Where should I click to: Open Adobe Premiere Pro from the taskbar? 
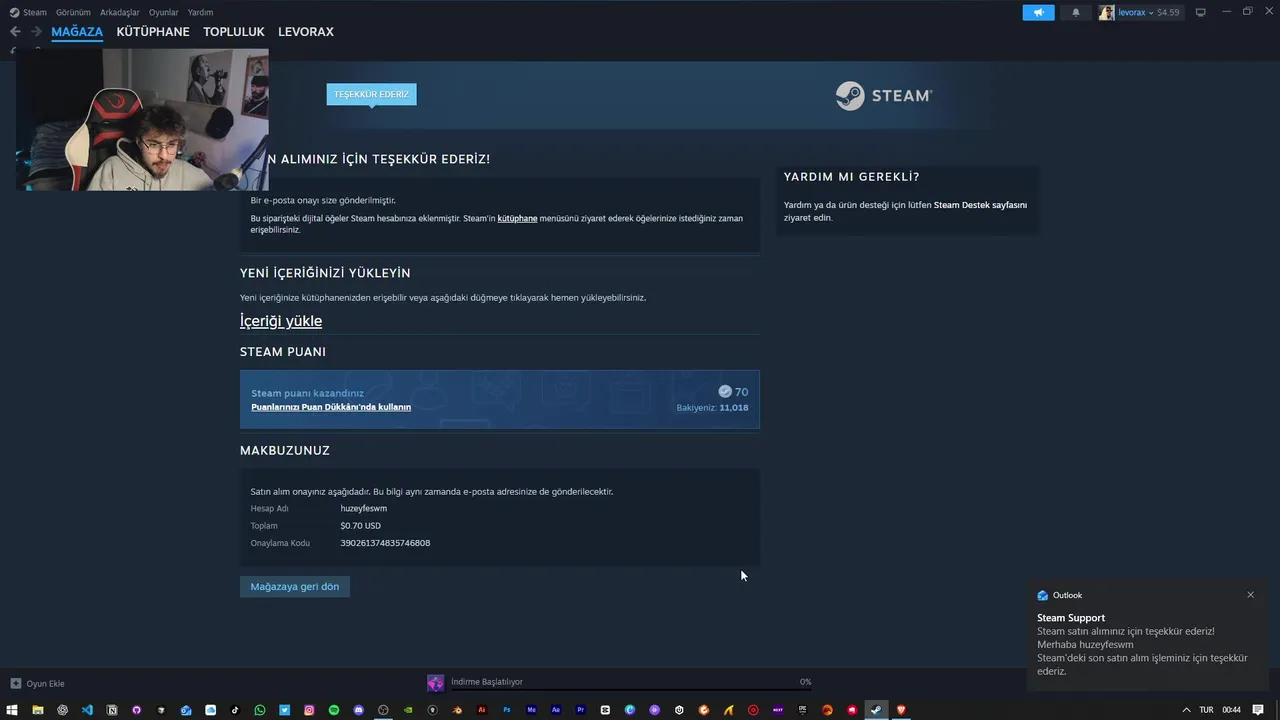tap(581, 710)
